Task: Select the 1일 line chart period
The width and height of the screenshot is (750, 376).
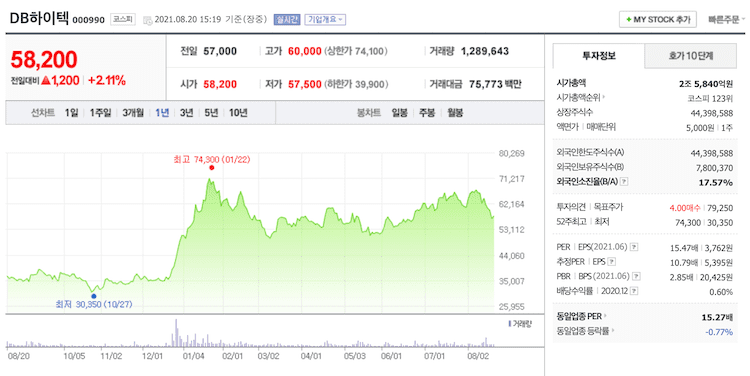Action: [x=71, y=113]
